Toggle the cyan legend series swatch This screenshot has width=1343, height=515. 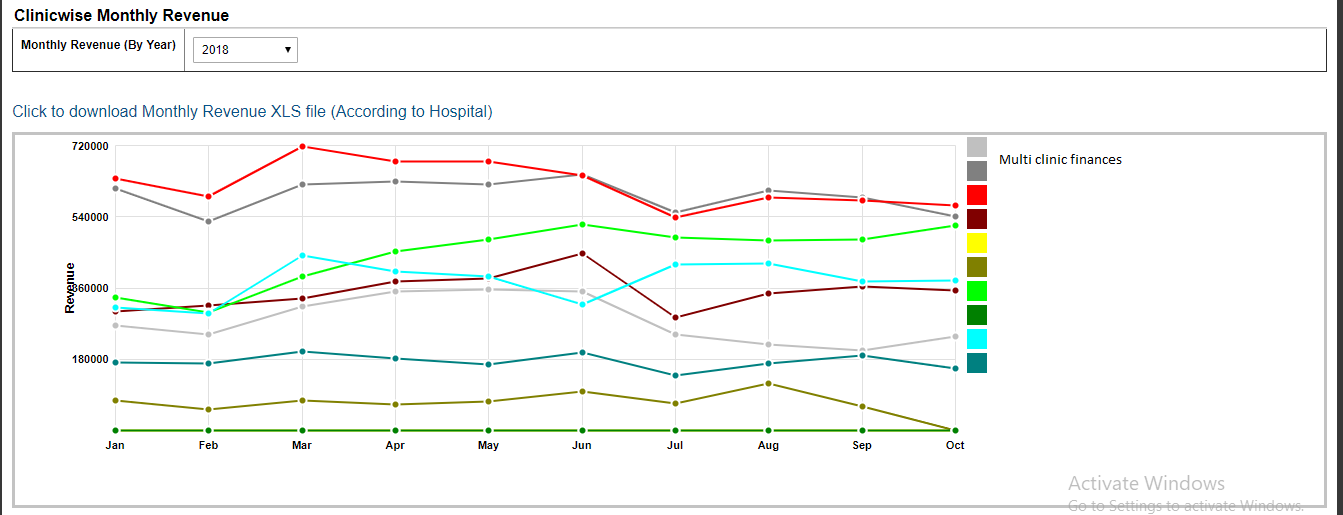977,339
